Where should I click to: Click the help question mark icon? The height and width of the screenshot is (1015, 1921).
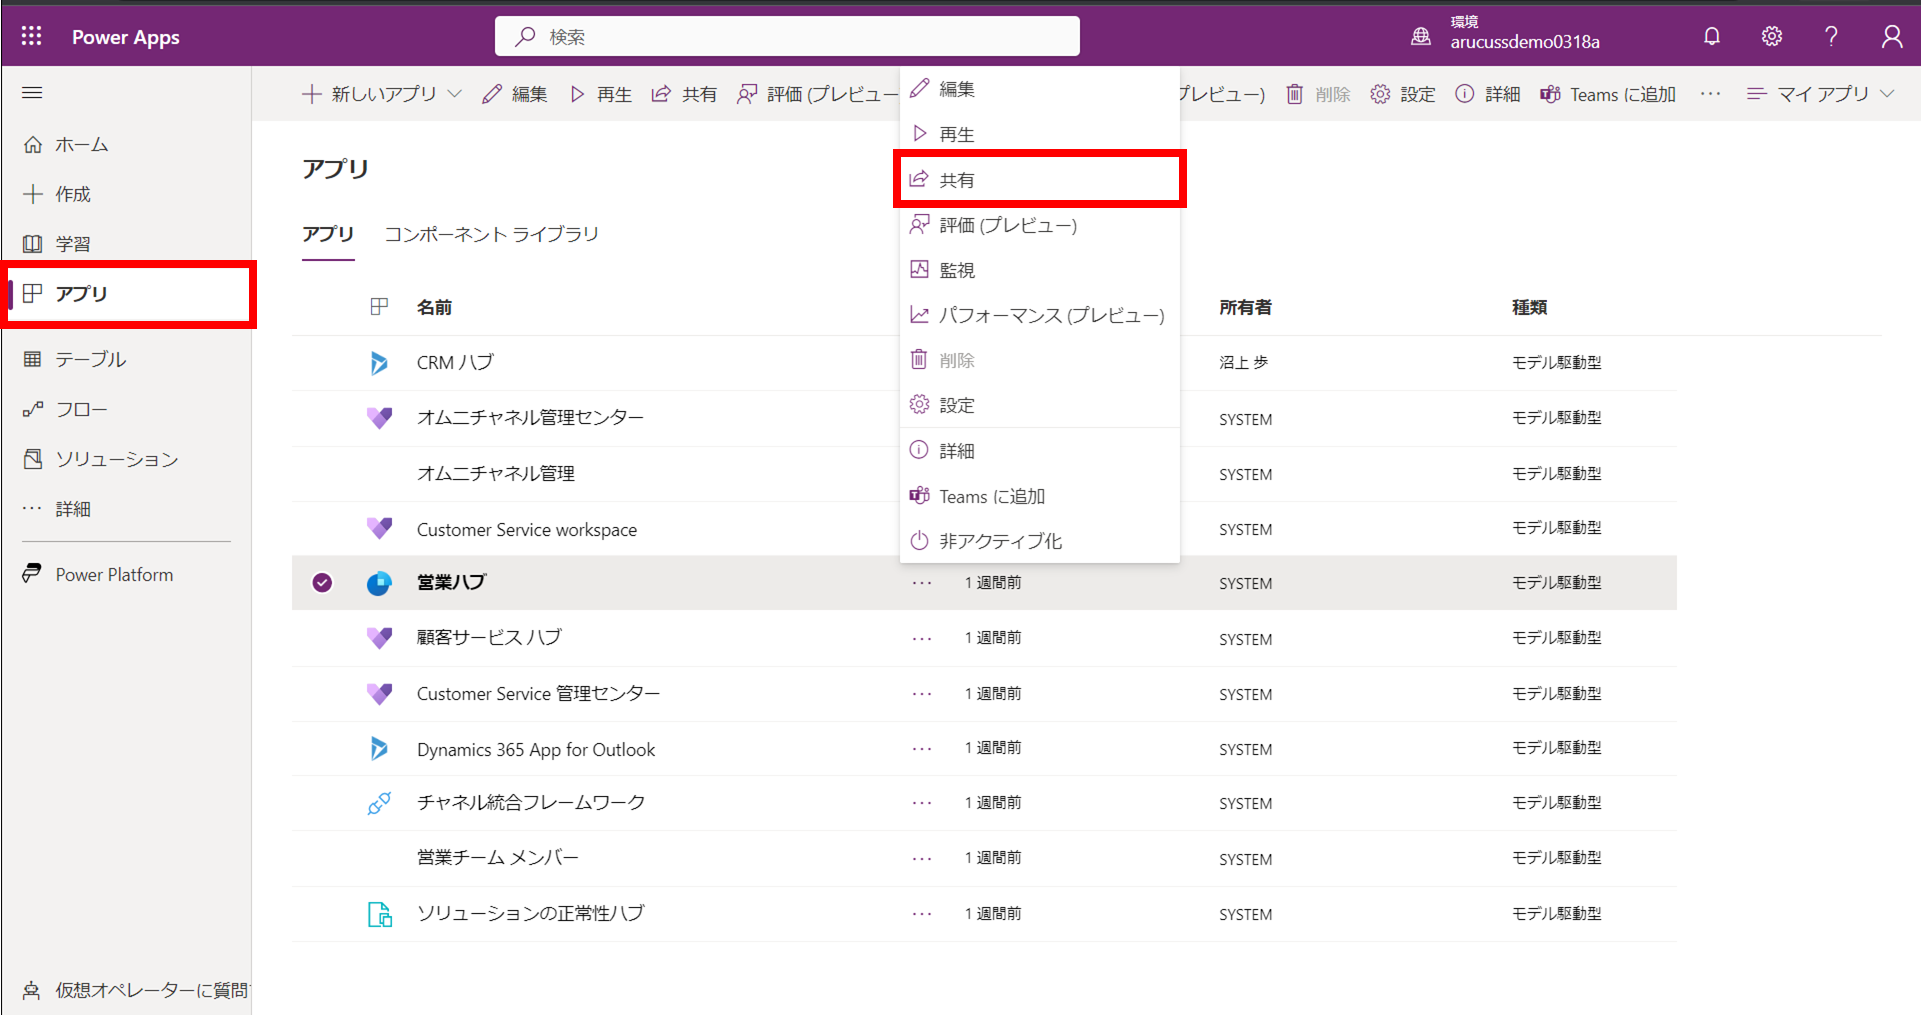1830,37
